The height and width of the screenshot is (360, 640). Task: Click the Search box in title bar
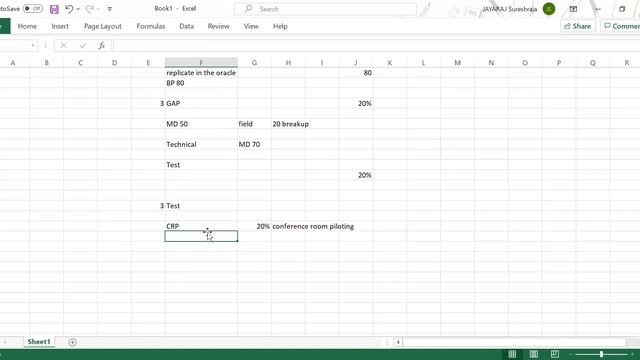click(x=325, y=9)
